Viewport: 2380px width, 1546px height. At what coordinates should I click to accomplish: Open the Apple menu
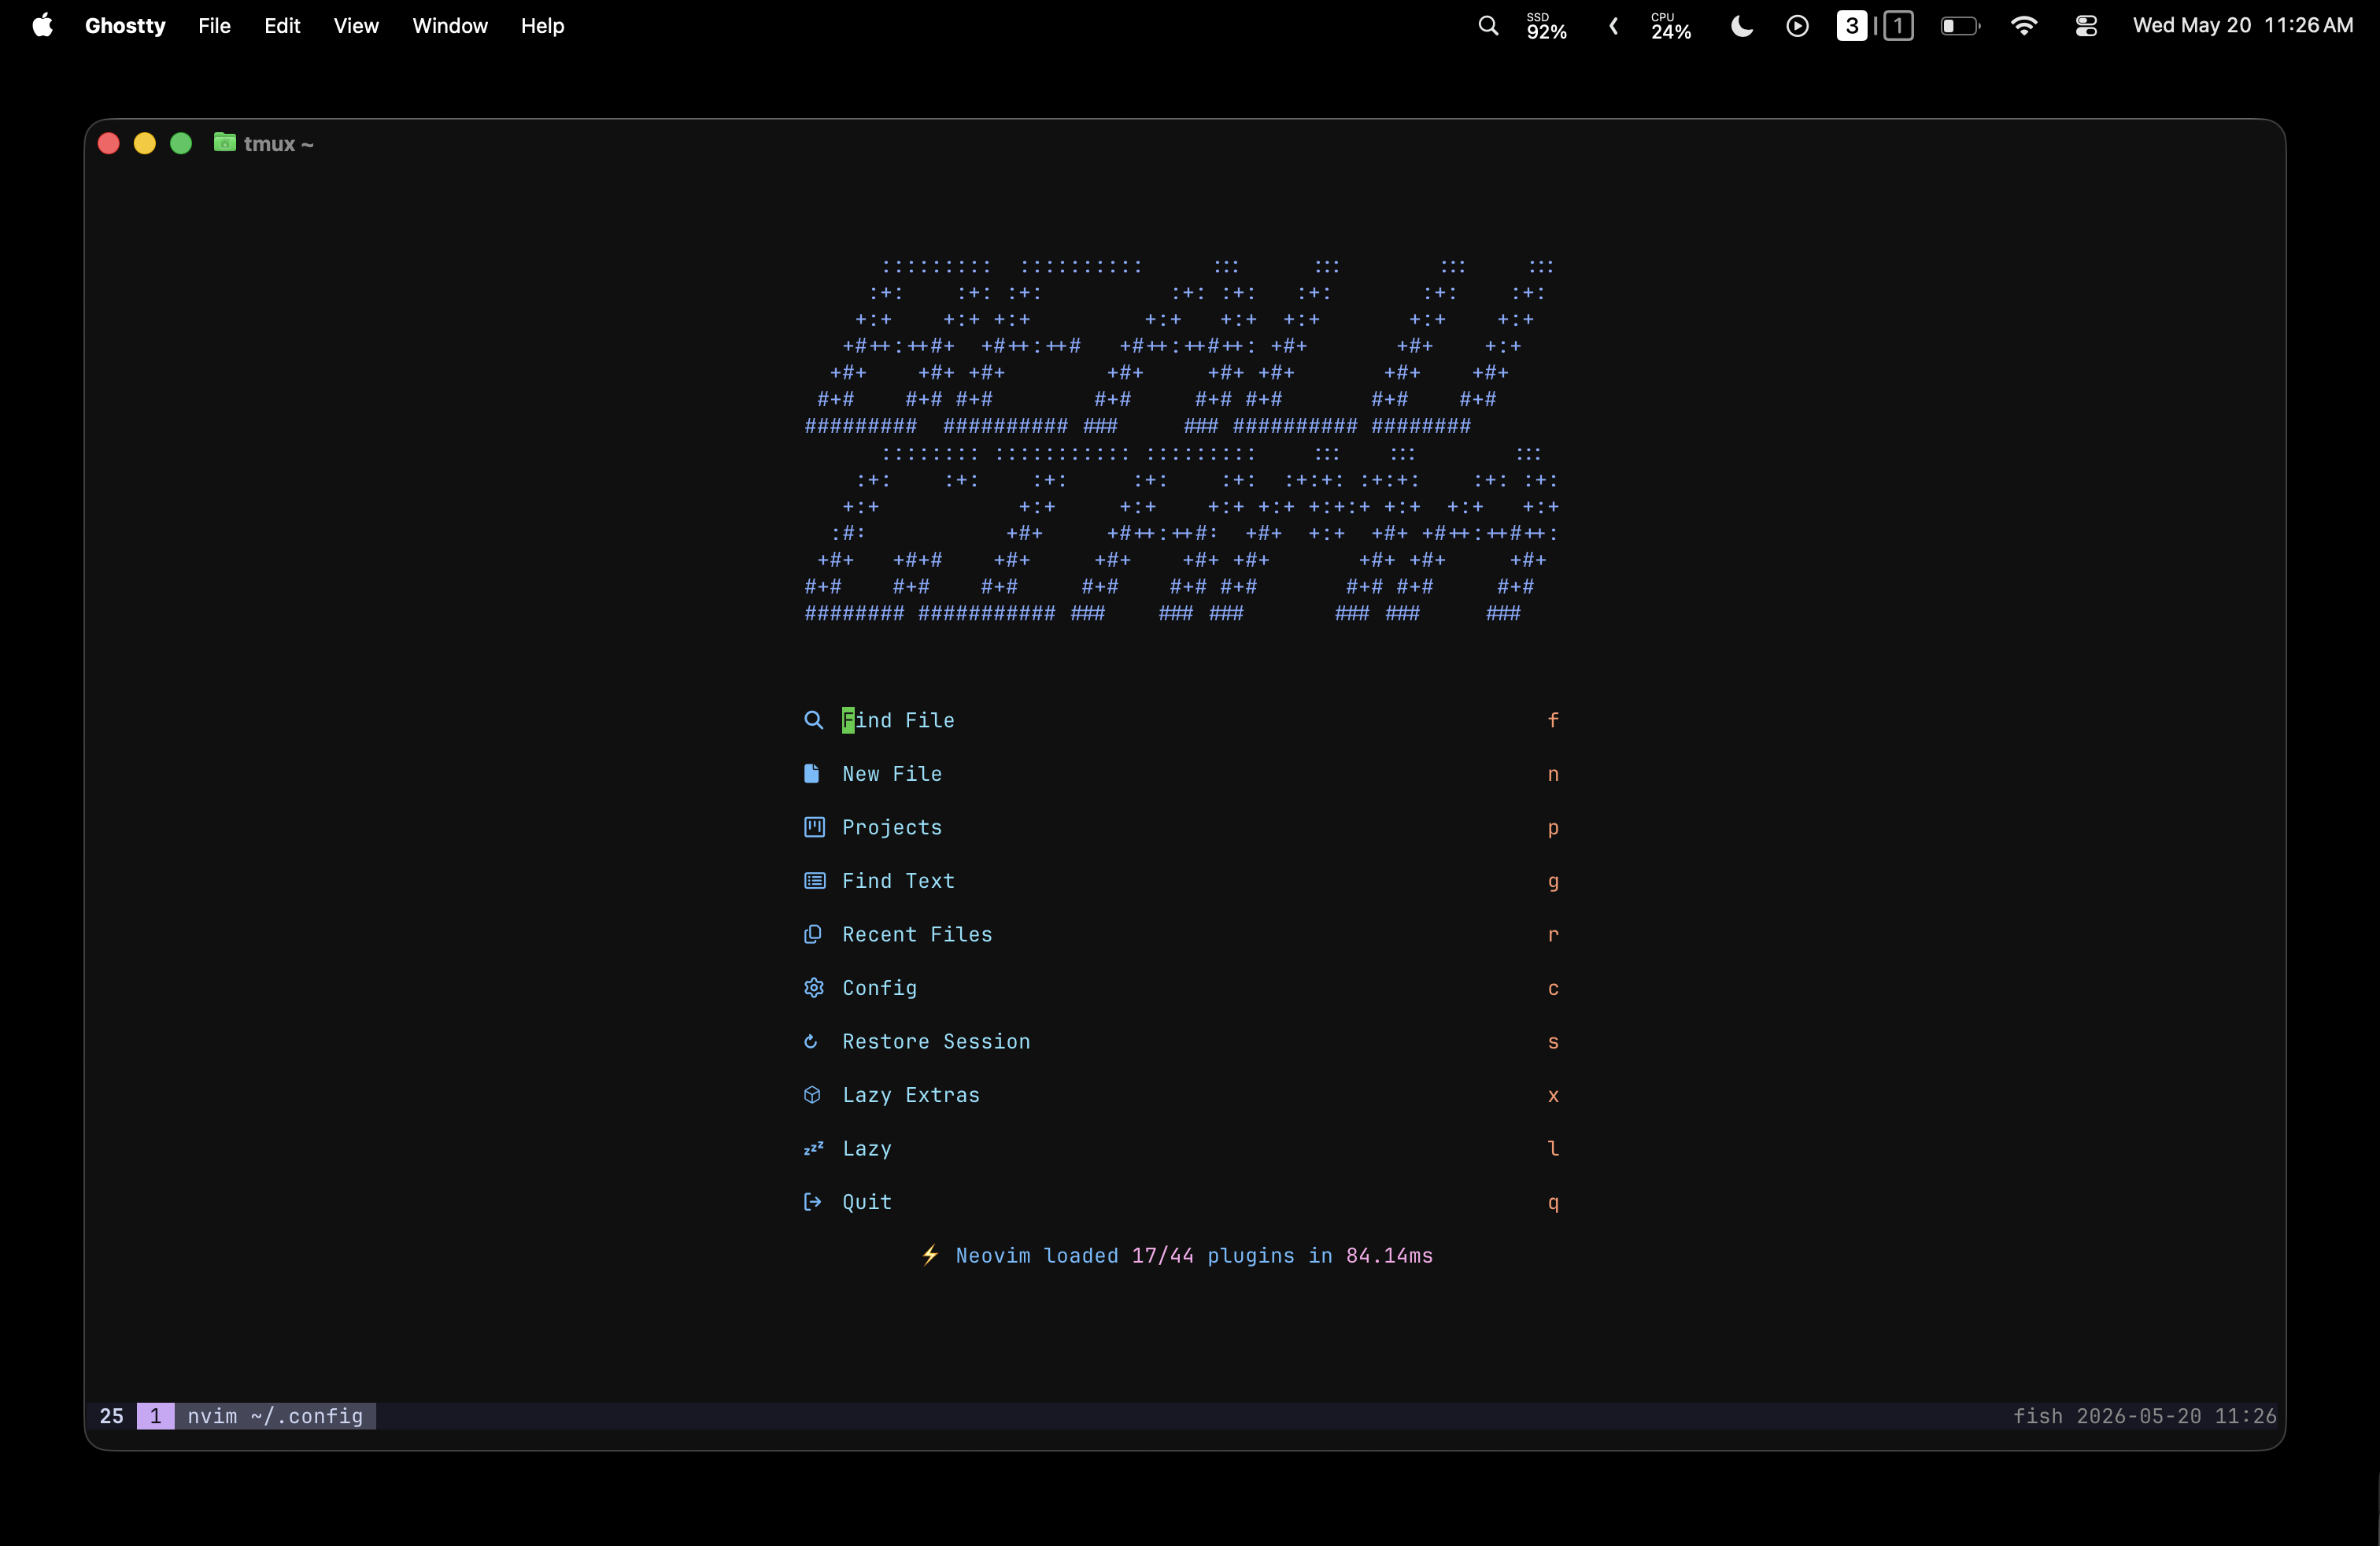42,25
